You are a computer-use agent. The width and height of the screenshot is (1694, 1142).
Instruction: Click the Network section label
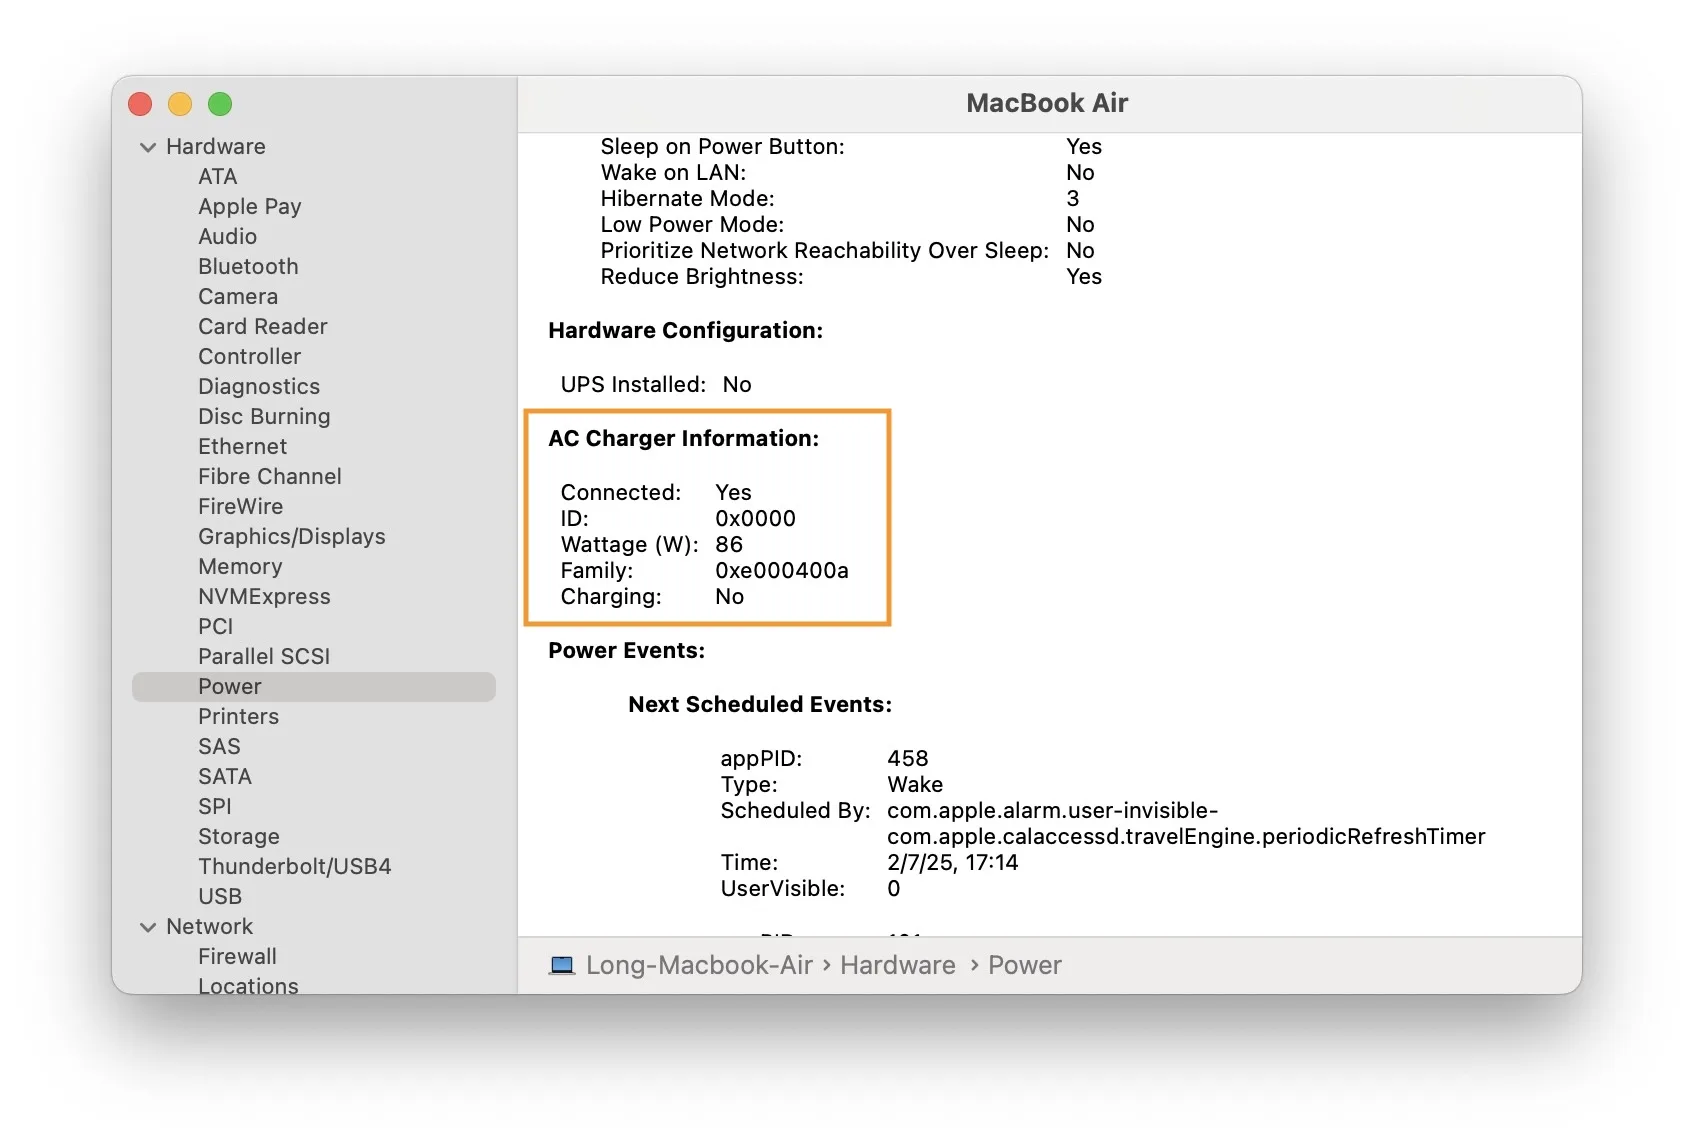[x=209, y=927]
